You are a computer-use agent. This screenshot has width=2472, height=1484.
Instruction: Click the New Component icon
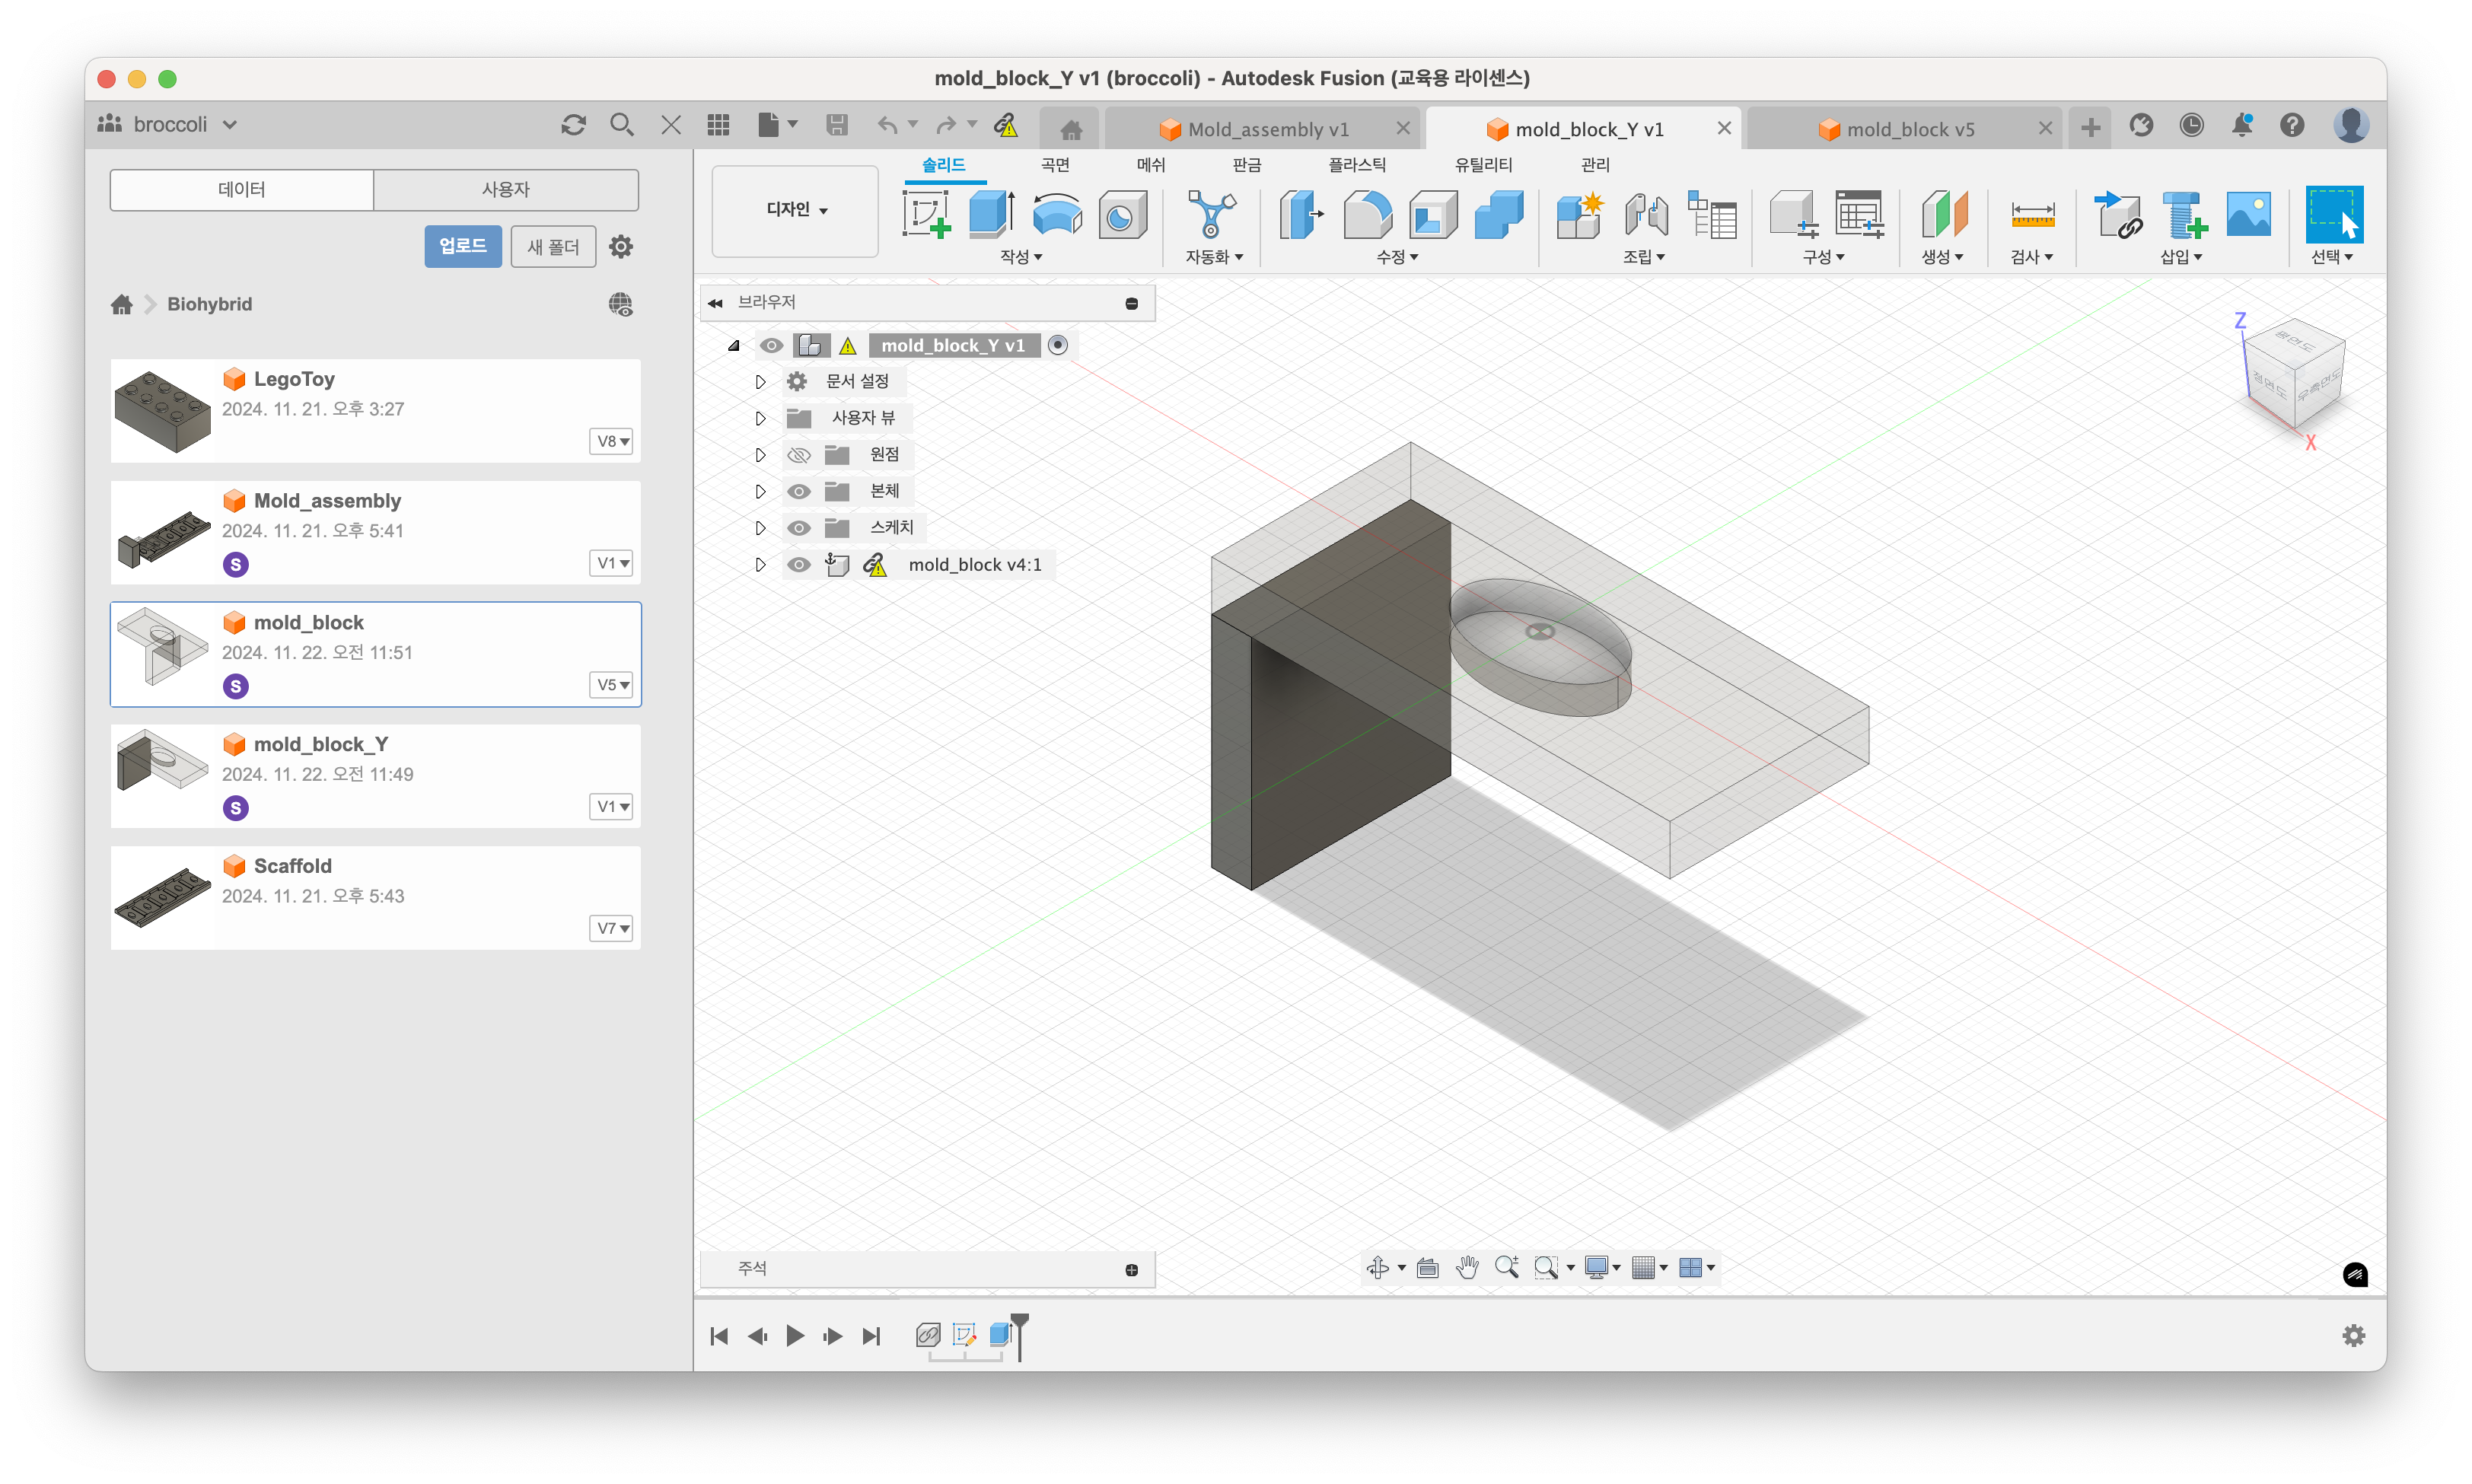(1580, 214)
